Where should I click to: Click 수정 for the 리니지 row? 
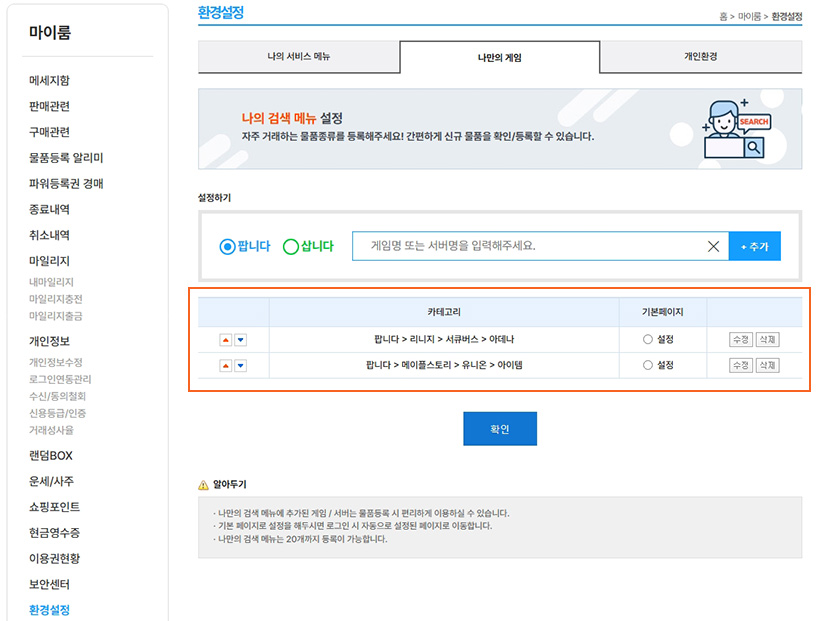(x=741, y=340)
